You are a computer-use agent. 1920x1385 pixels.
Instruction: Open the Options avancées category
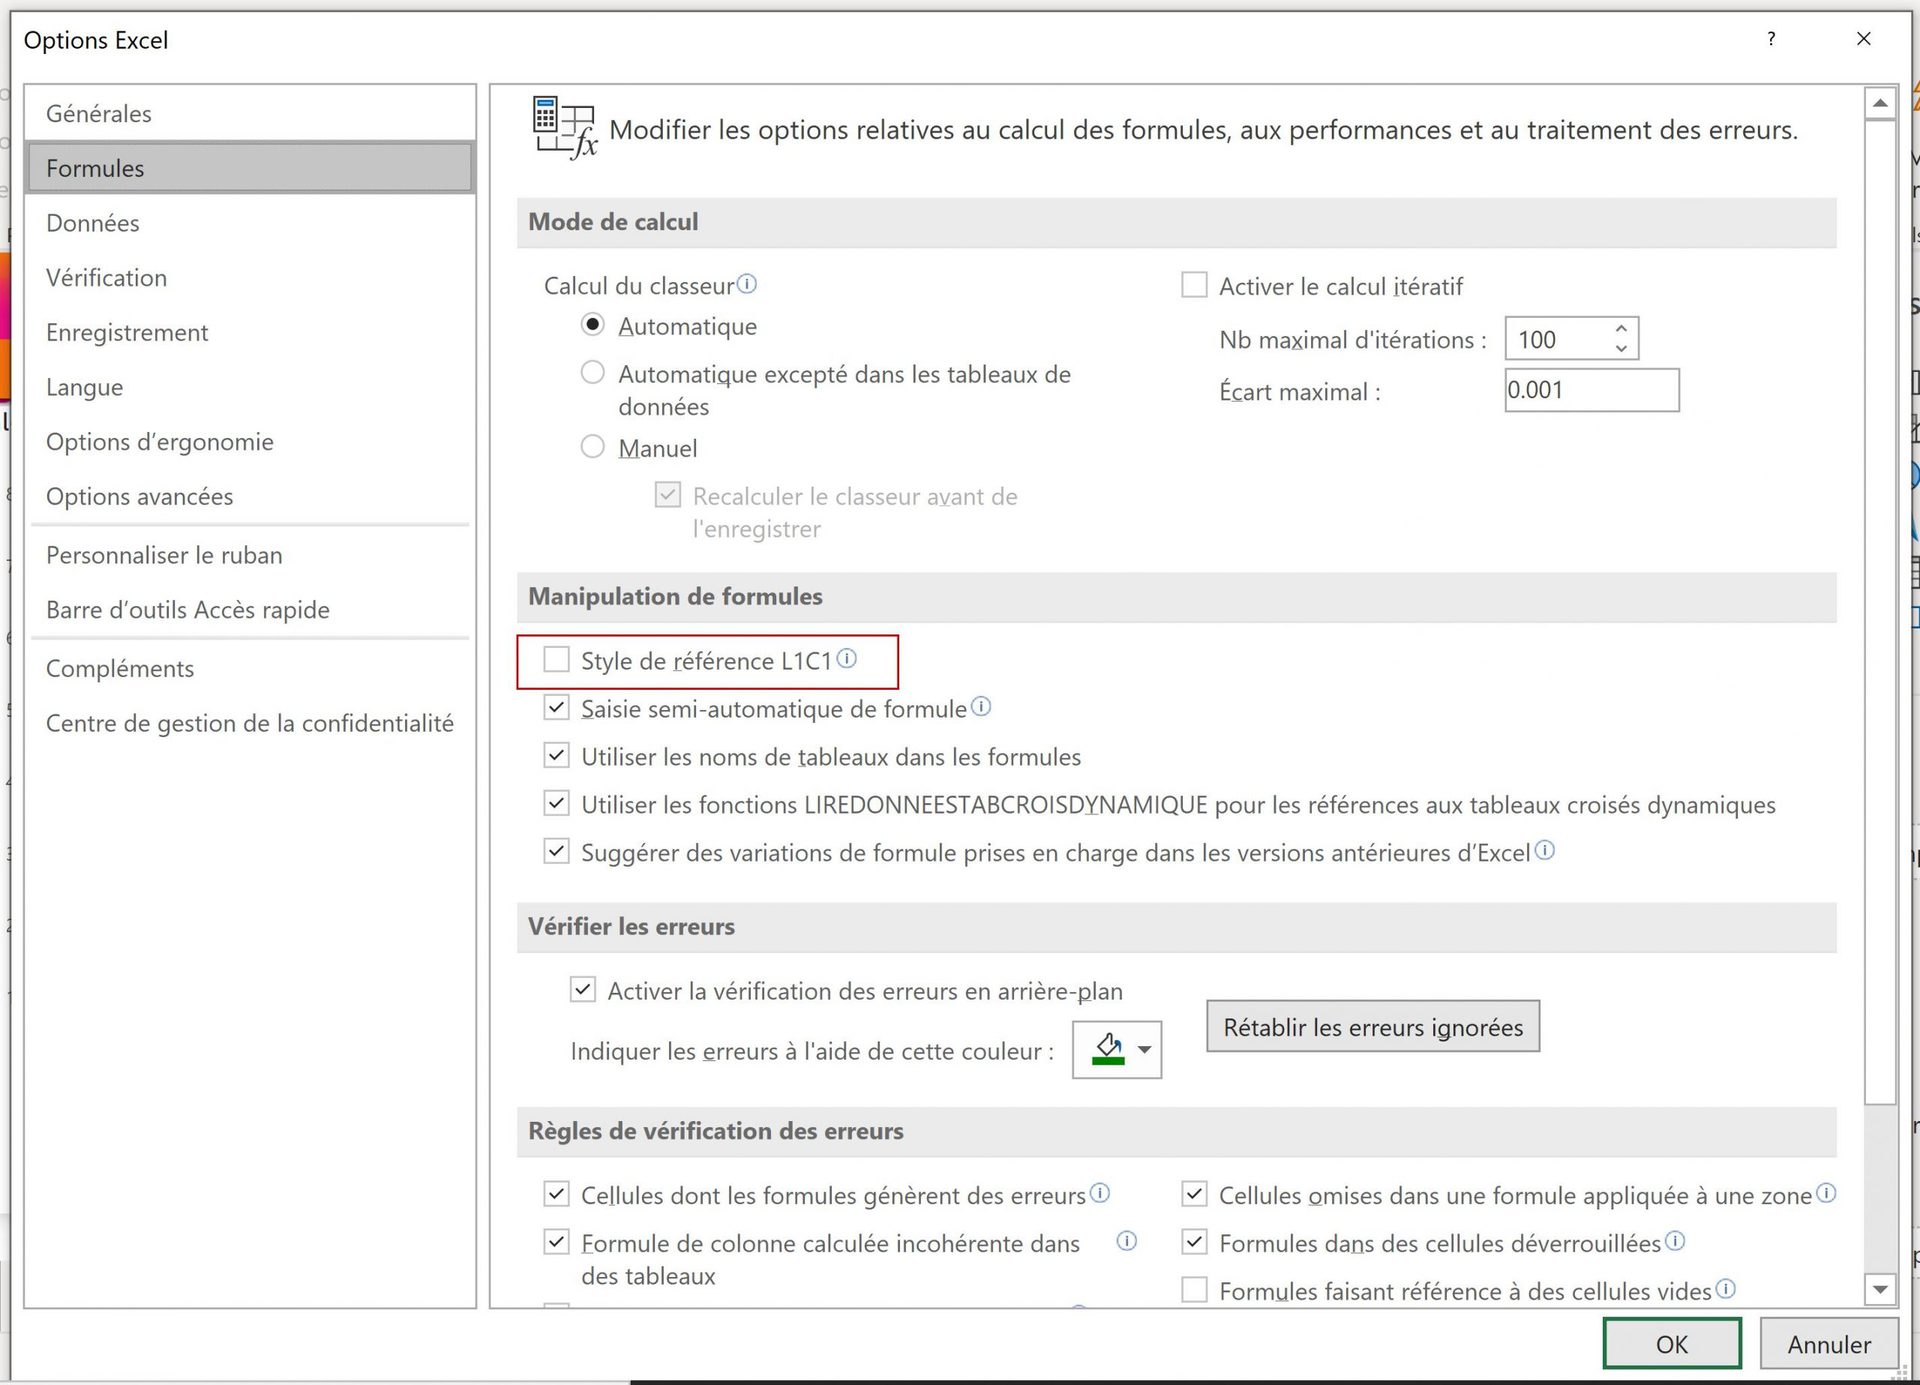point(139,497)
